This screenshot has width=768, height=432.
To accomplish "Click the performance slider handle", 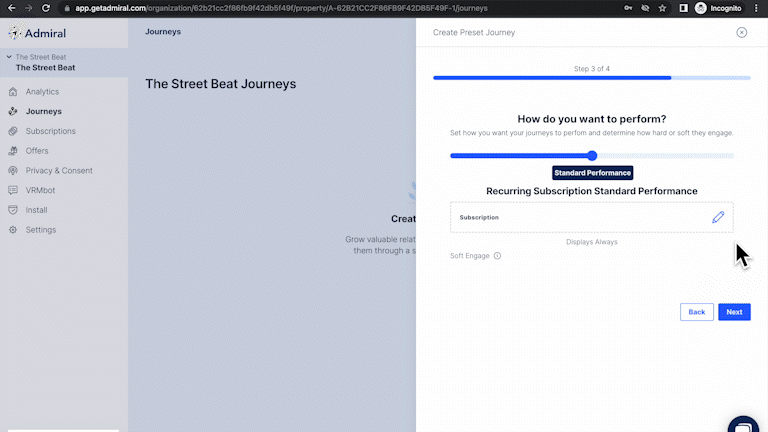I will point(592,156).
